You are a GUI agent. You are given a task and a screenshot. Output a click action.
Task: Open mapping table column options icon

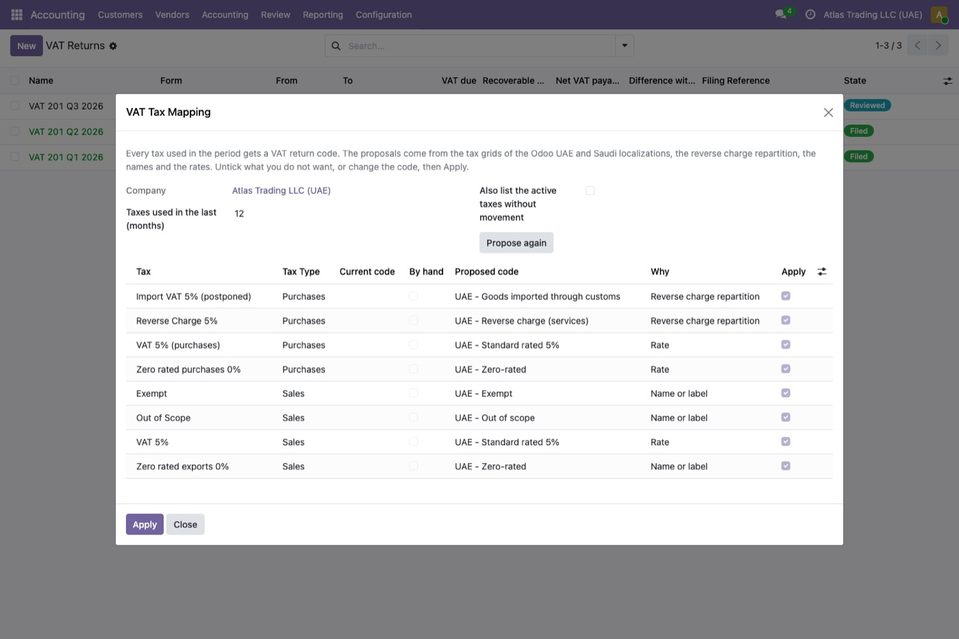(x=822, y=271)
